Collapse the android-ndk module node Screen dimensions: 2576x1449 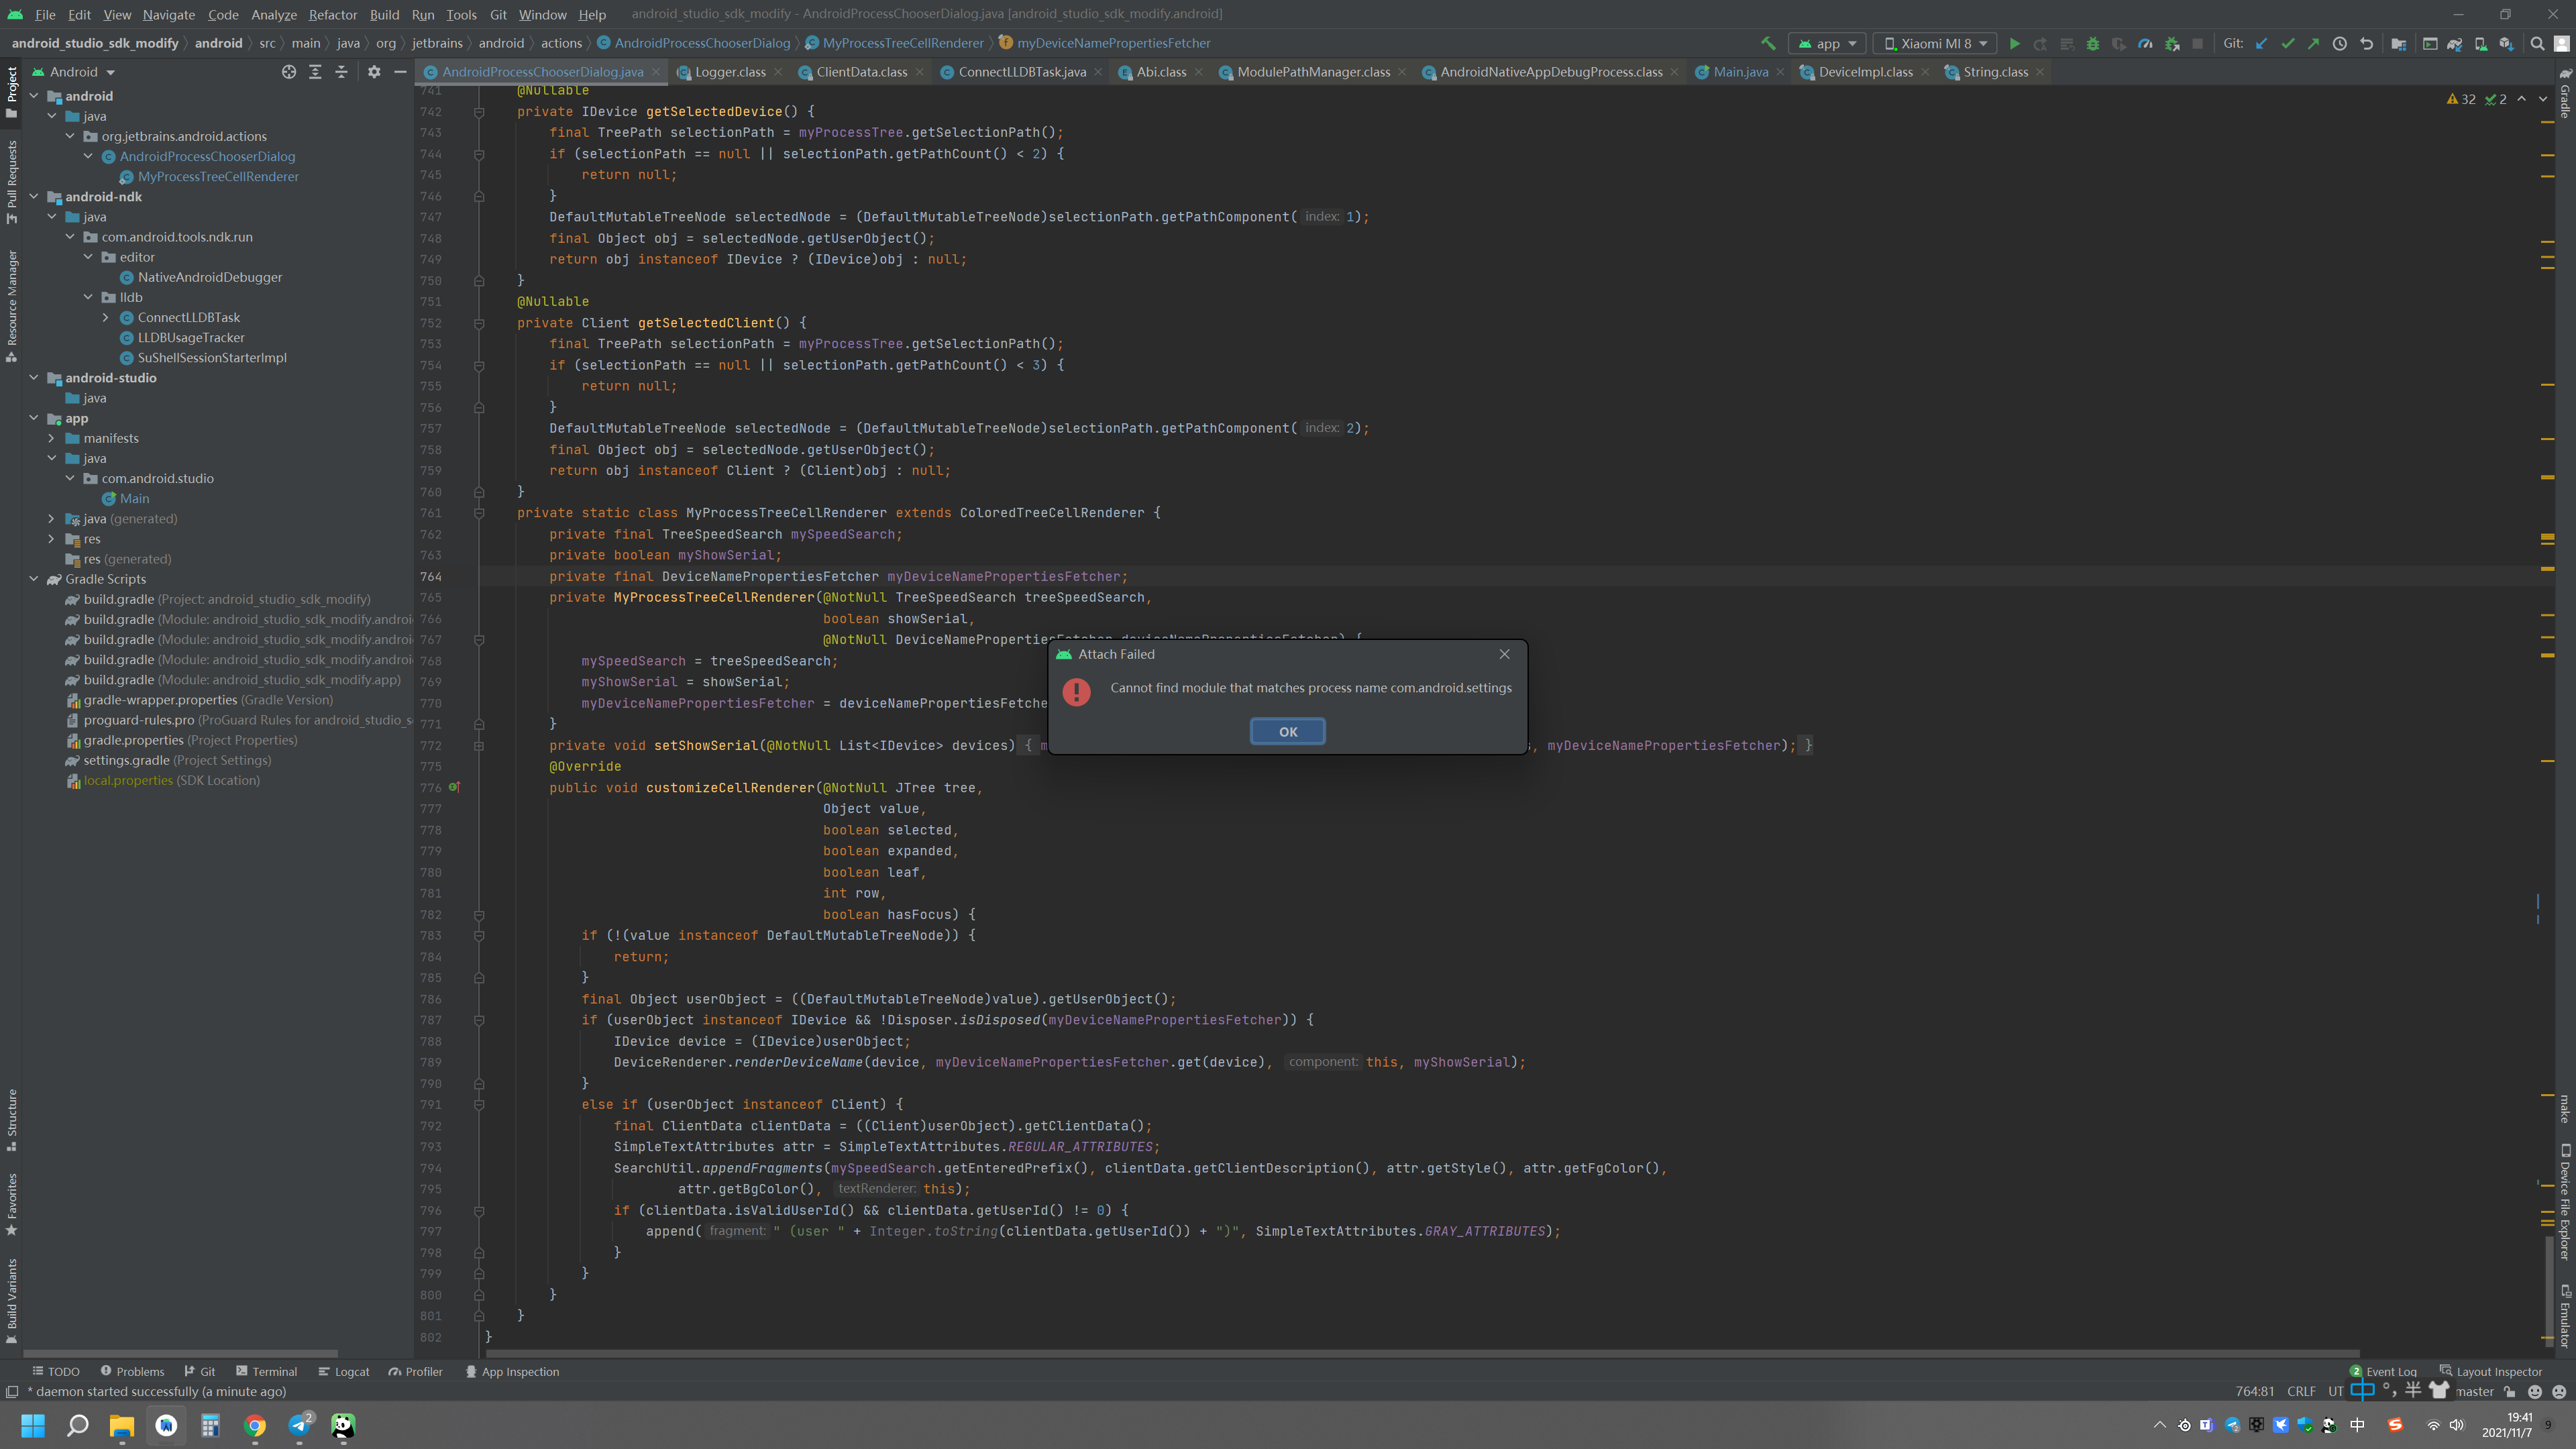[34, 197]
